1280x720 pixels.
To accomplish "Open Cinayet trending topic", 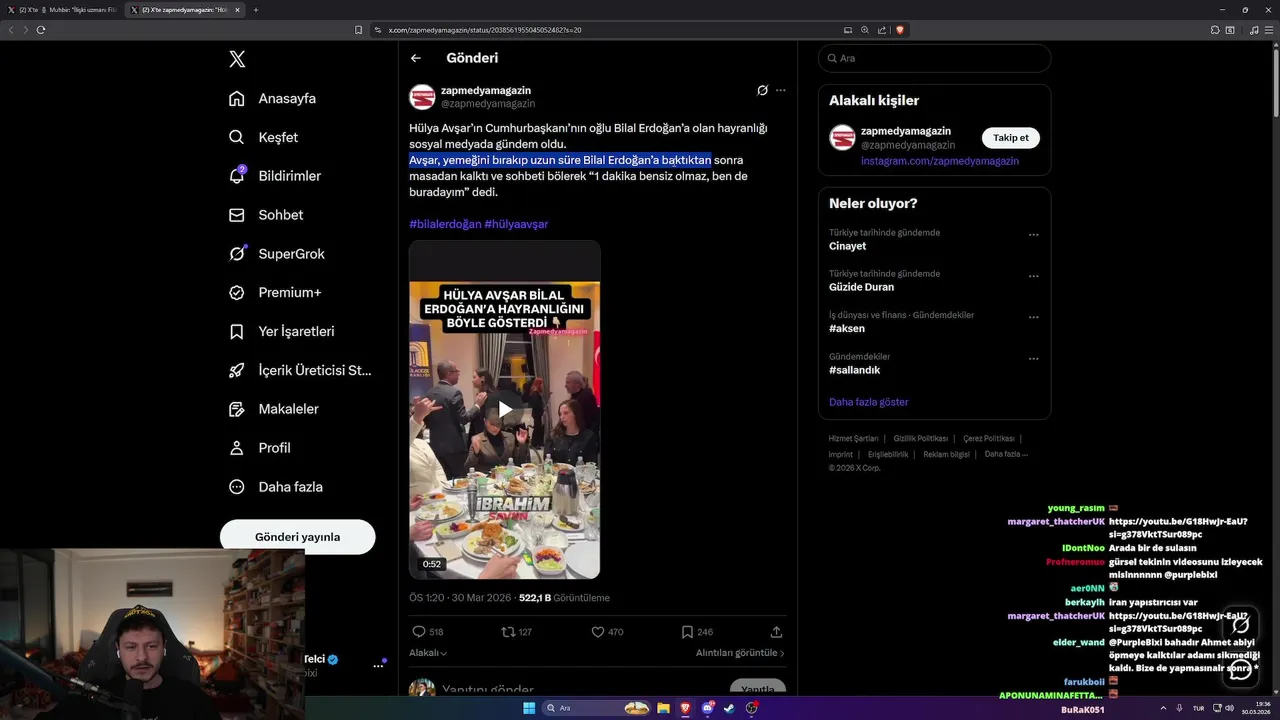I will coord(848,246).
